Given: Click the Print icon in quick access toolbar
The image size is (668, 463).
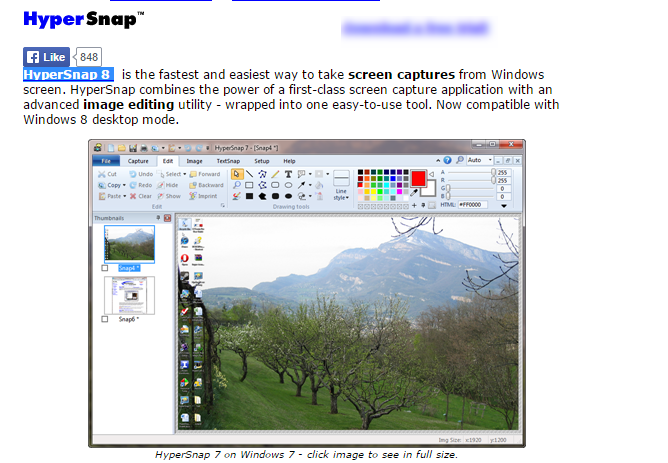Looking at the screenshot, I should (x=144, y=148).
